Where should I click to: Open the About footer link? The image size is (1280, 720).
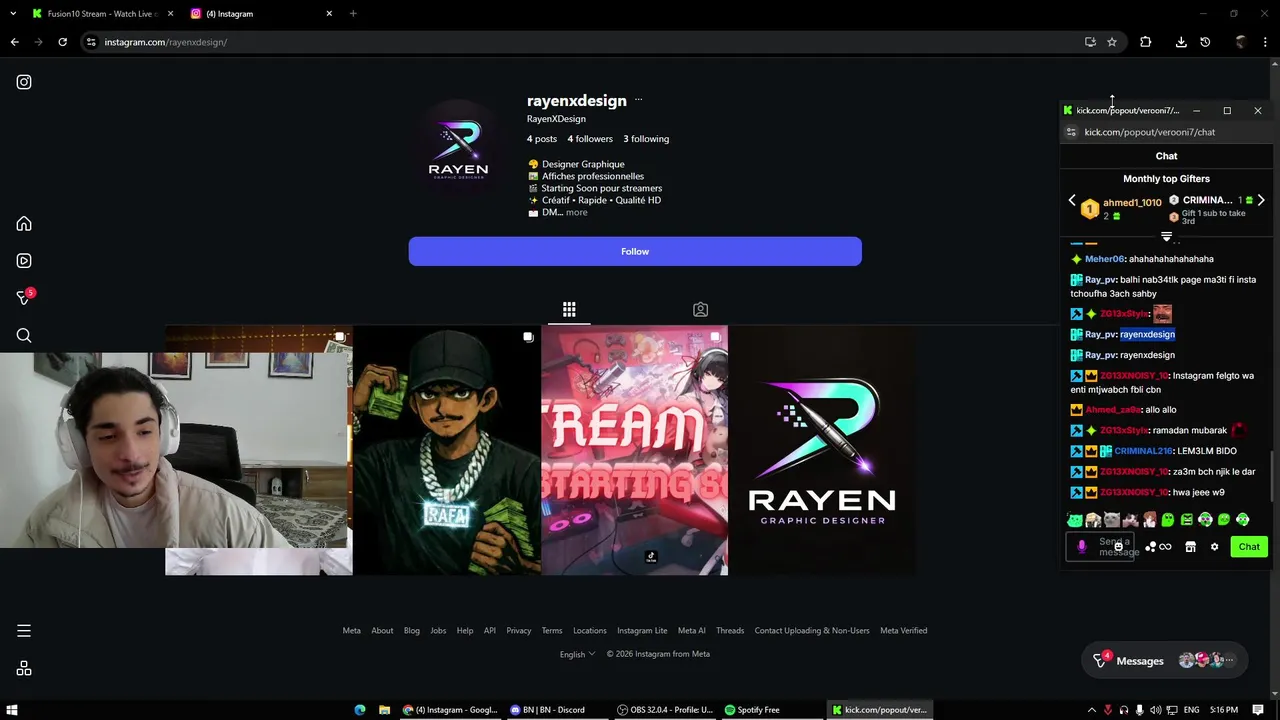[x=382, y=631]
